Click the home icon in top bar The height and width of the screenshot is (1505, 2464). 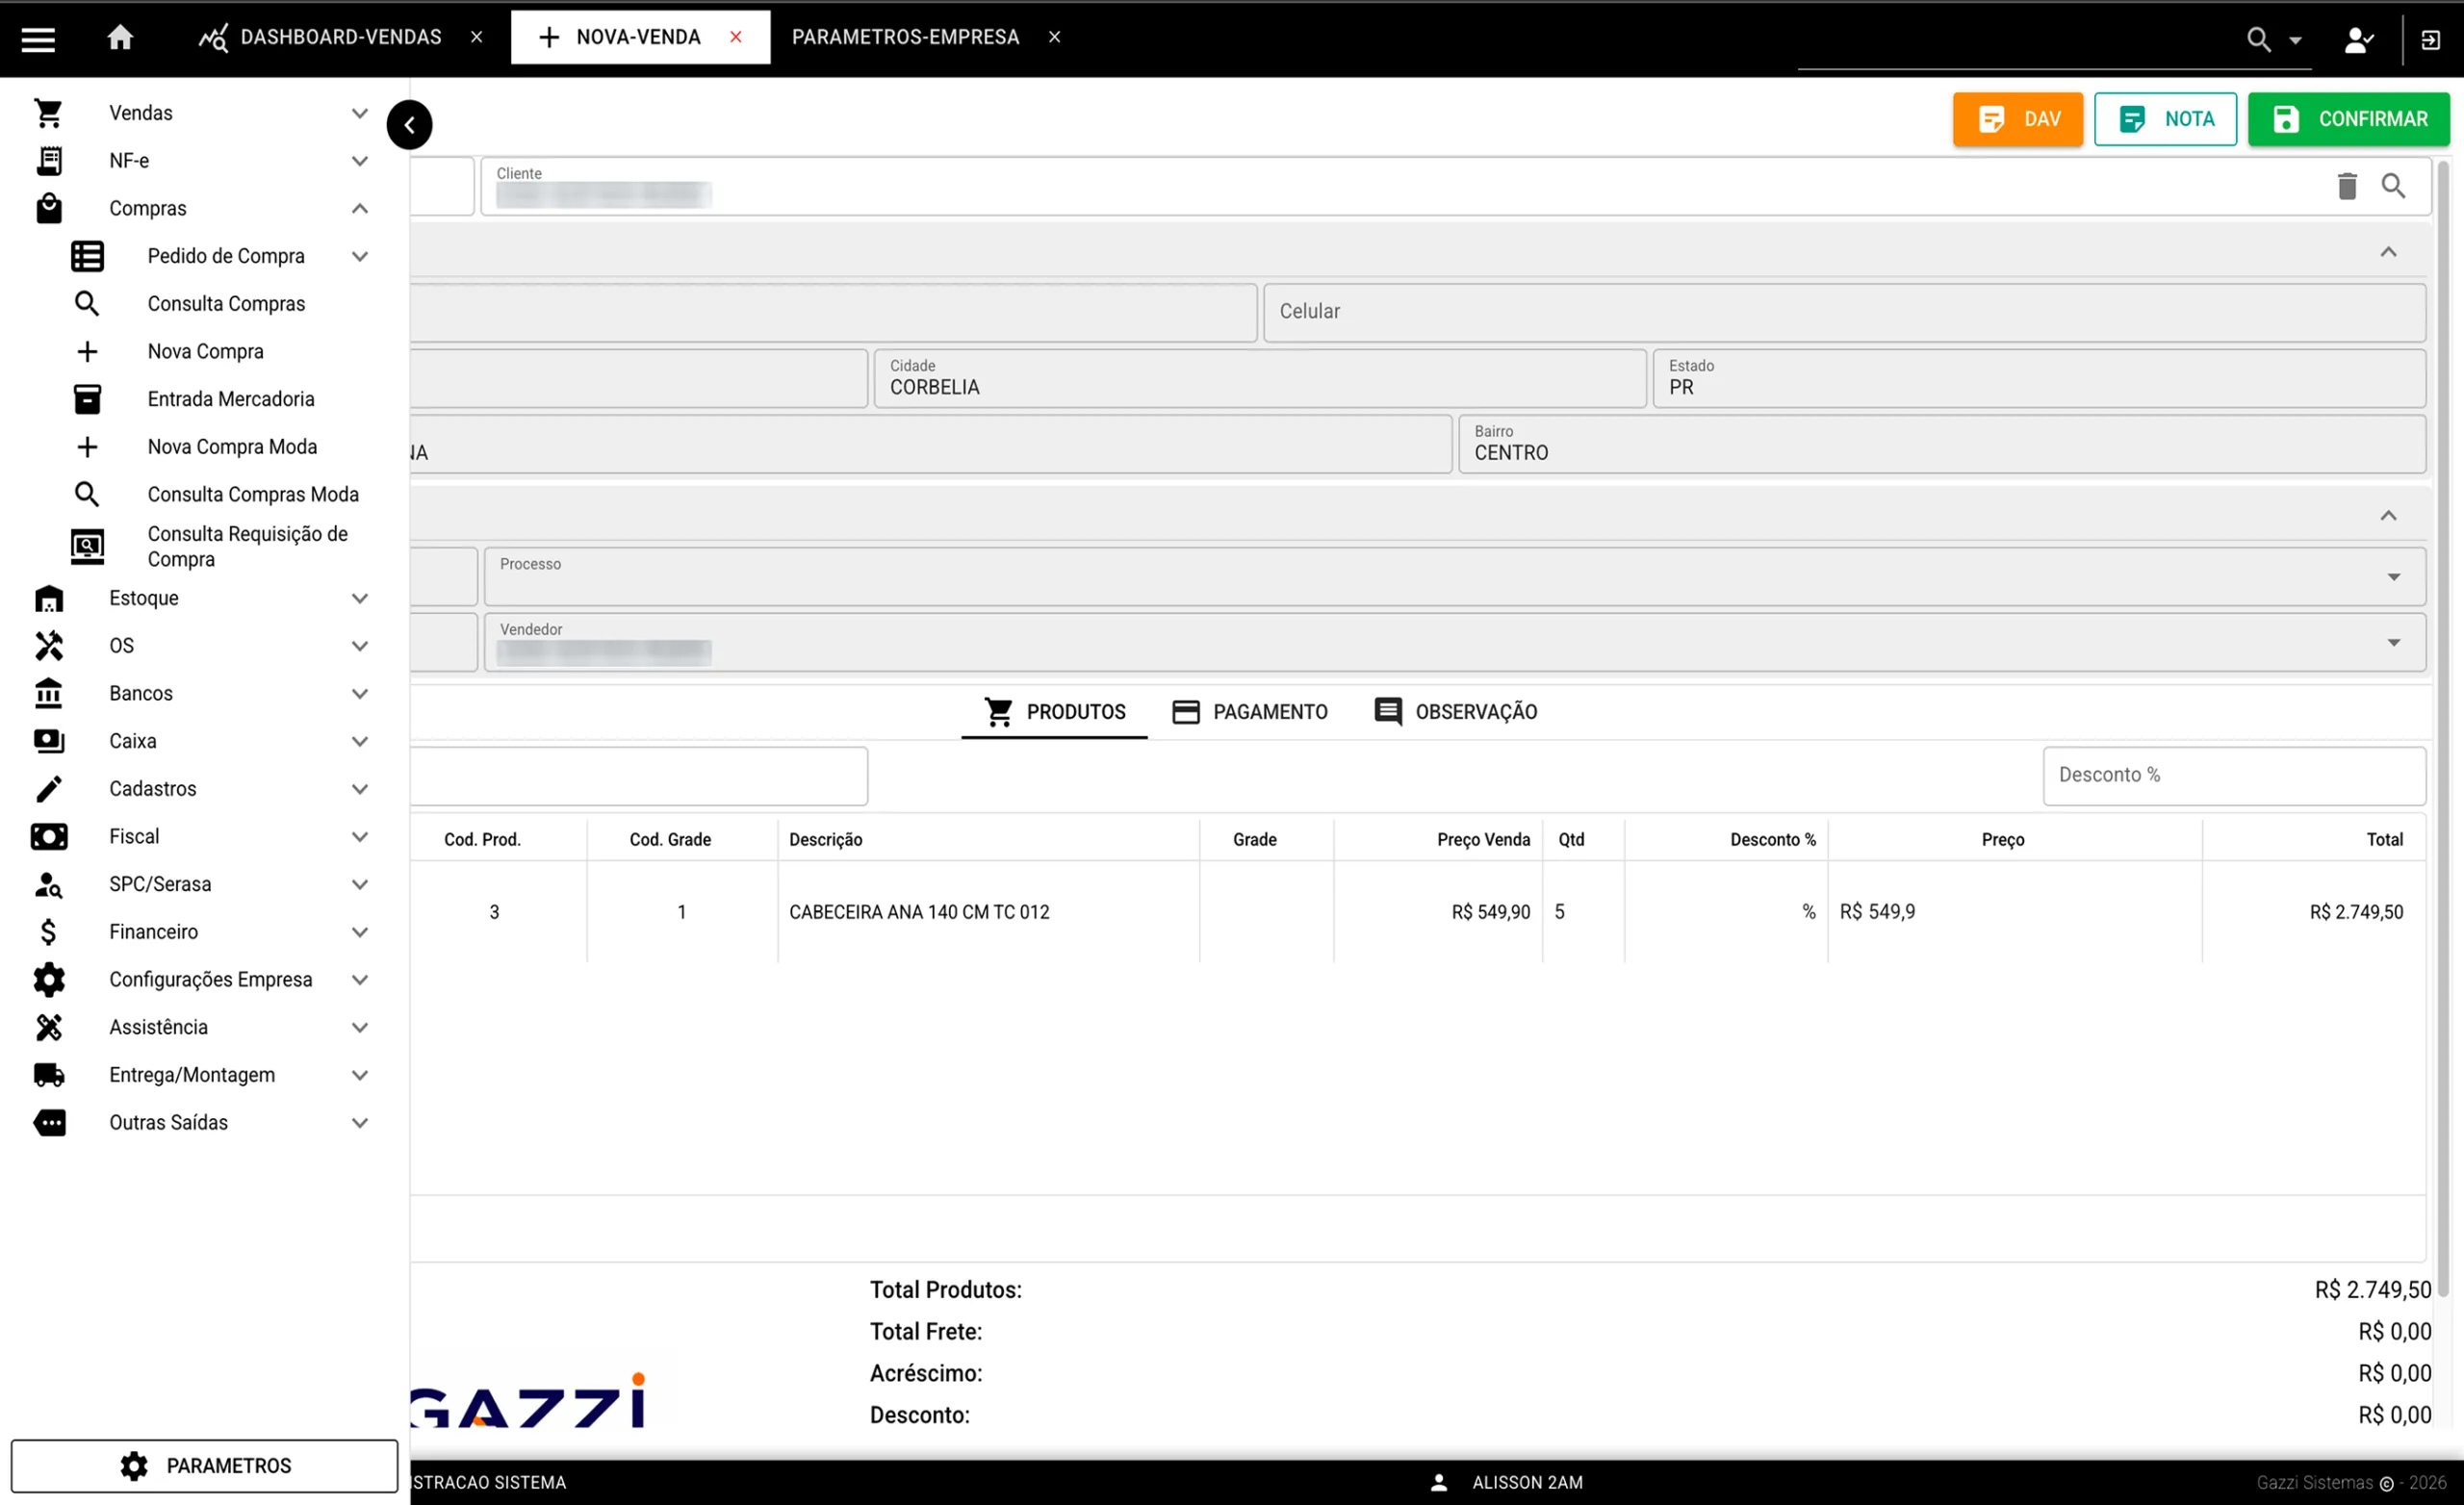click(120, 38)
